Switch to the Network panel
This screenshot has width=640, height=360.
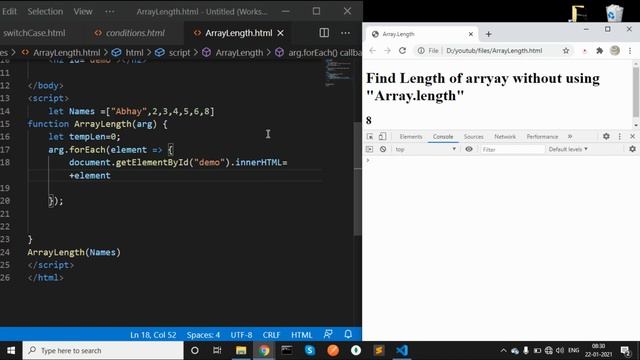pos(505,137)
